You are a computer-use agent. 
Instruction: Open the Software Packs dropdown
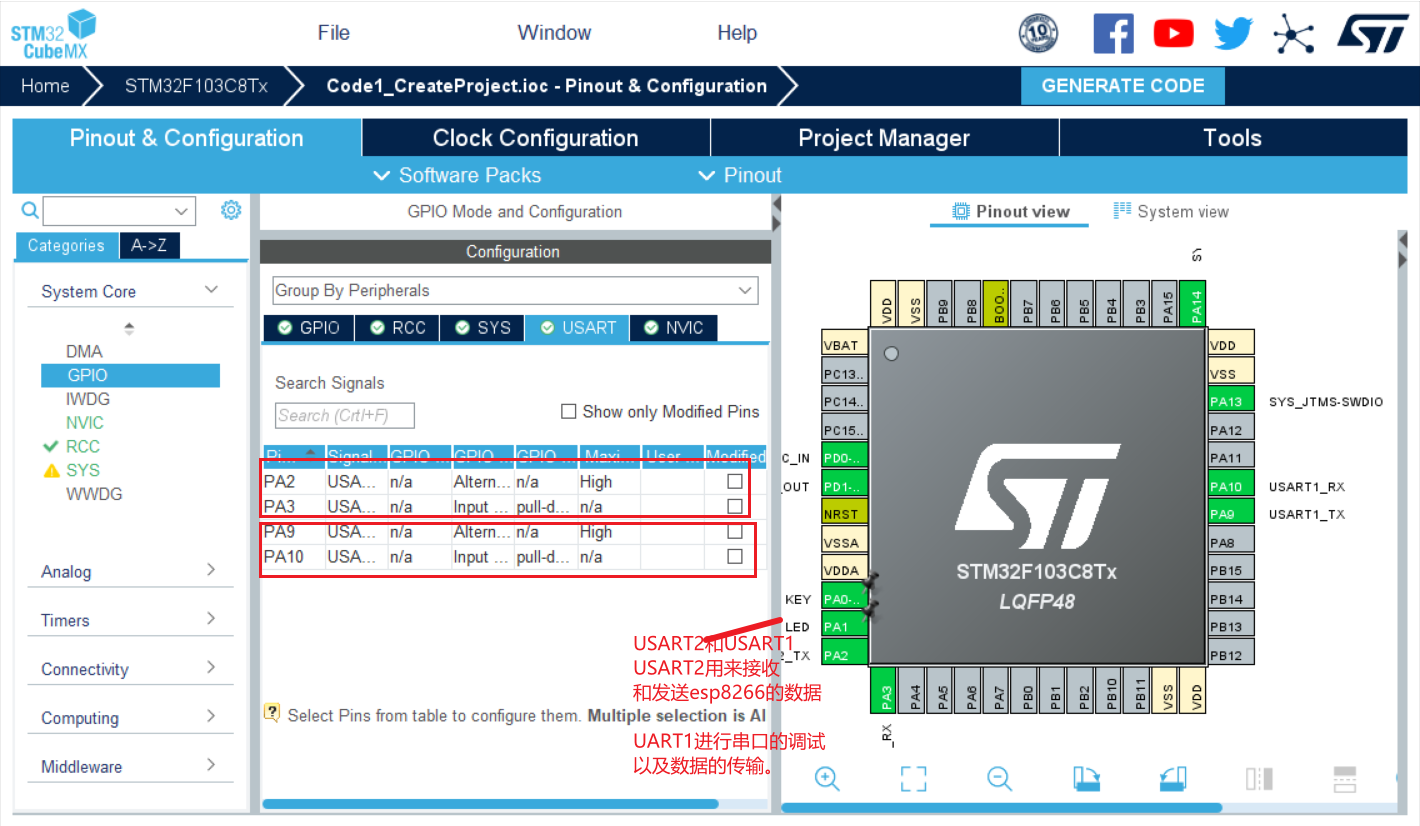(457, 175)
